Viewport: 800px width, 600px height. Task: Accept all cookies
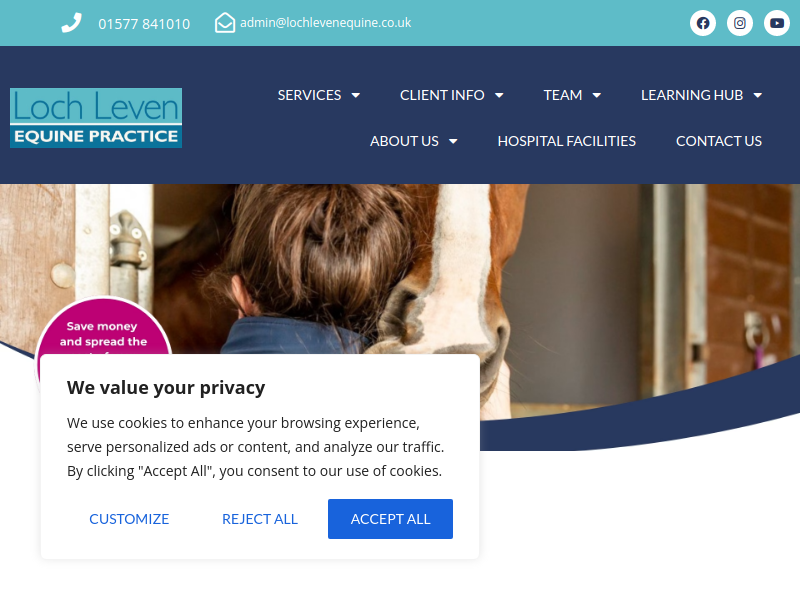click(x=390, y=519)
